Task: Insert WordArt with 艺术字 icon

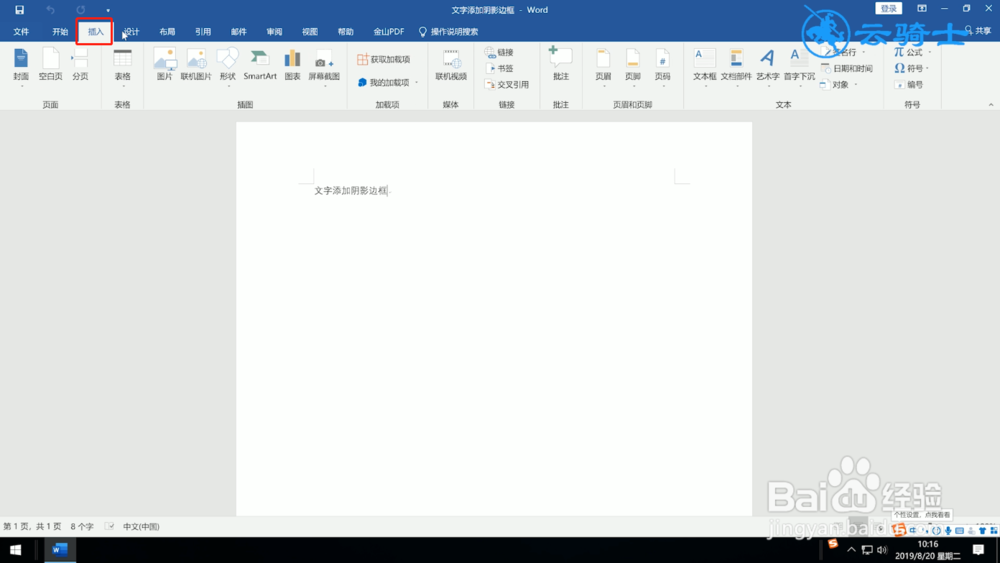Action: click(768, 66)
